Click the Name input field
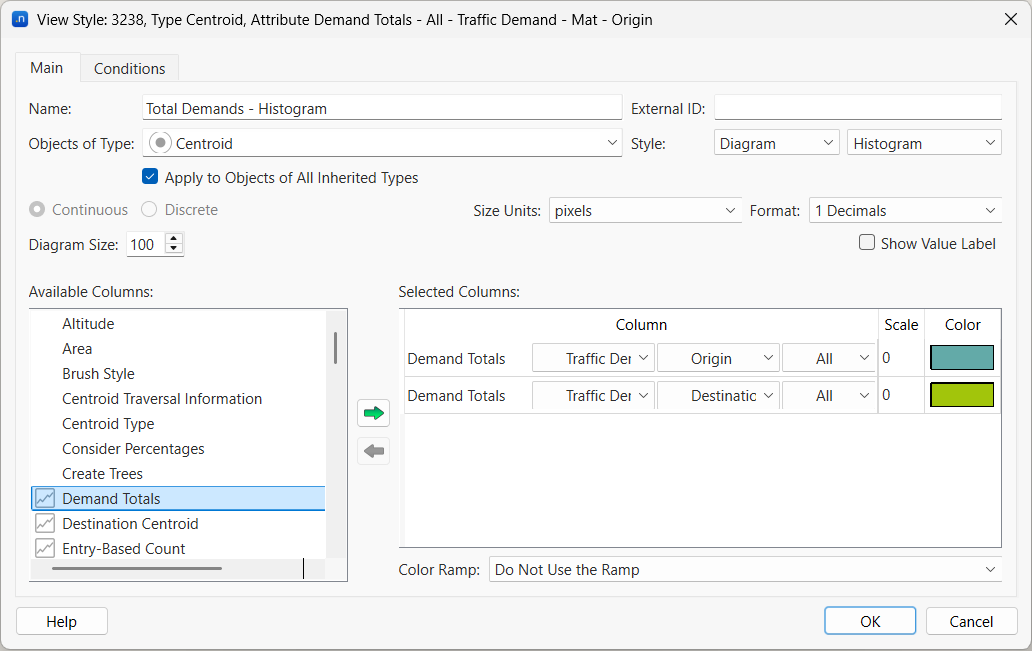This screenshot has width=1032, height=651. click(x=382, y=108)
